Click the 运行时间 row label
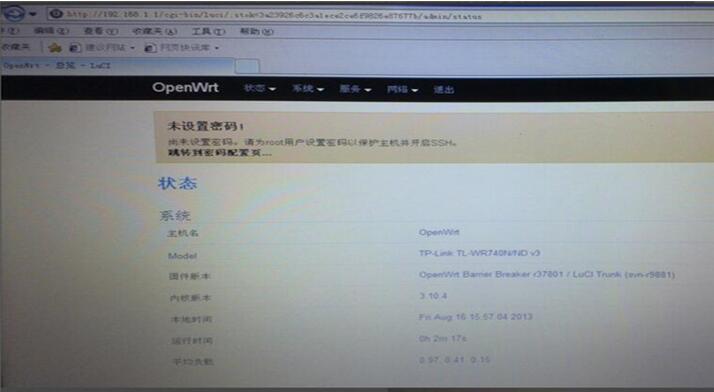714x392 pixels. coord(192,341)
